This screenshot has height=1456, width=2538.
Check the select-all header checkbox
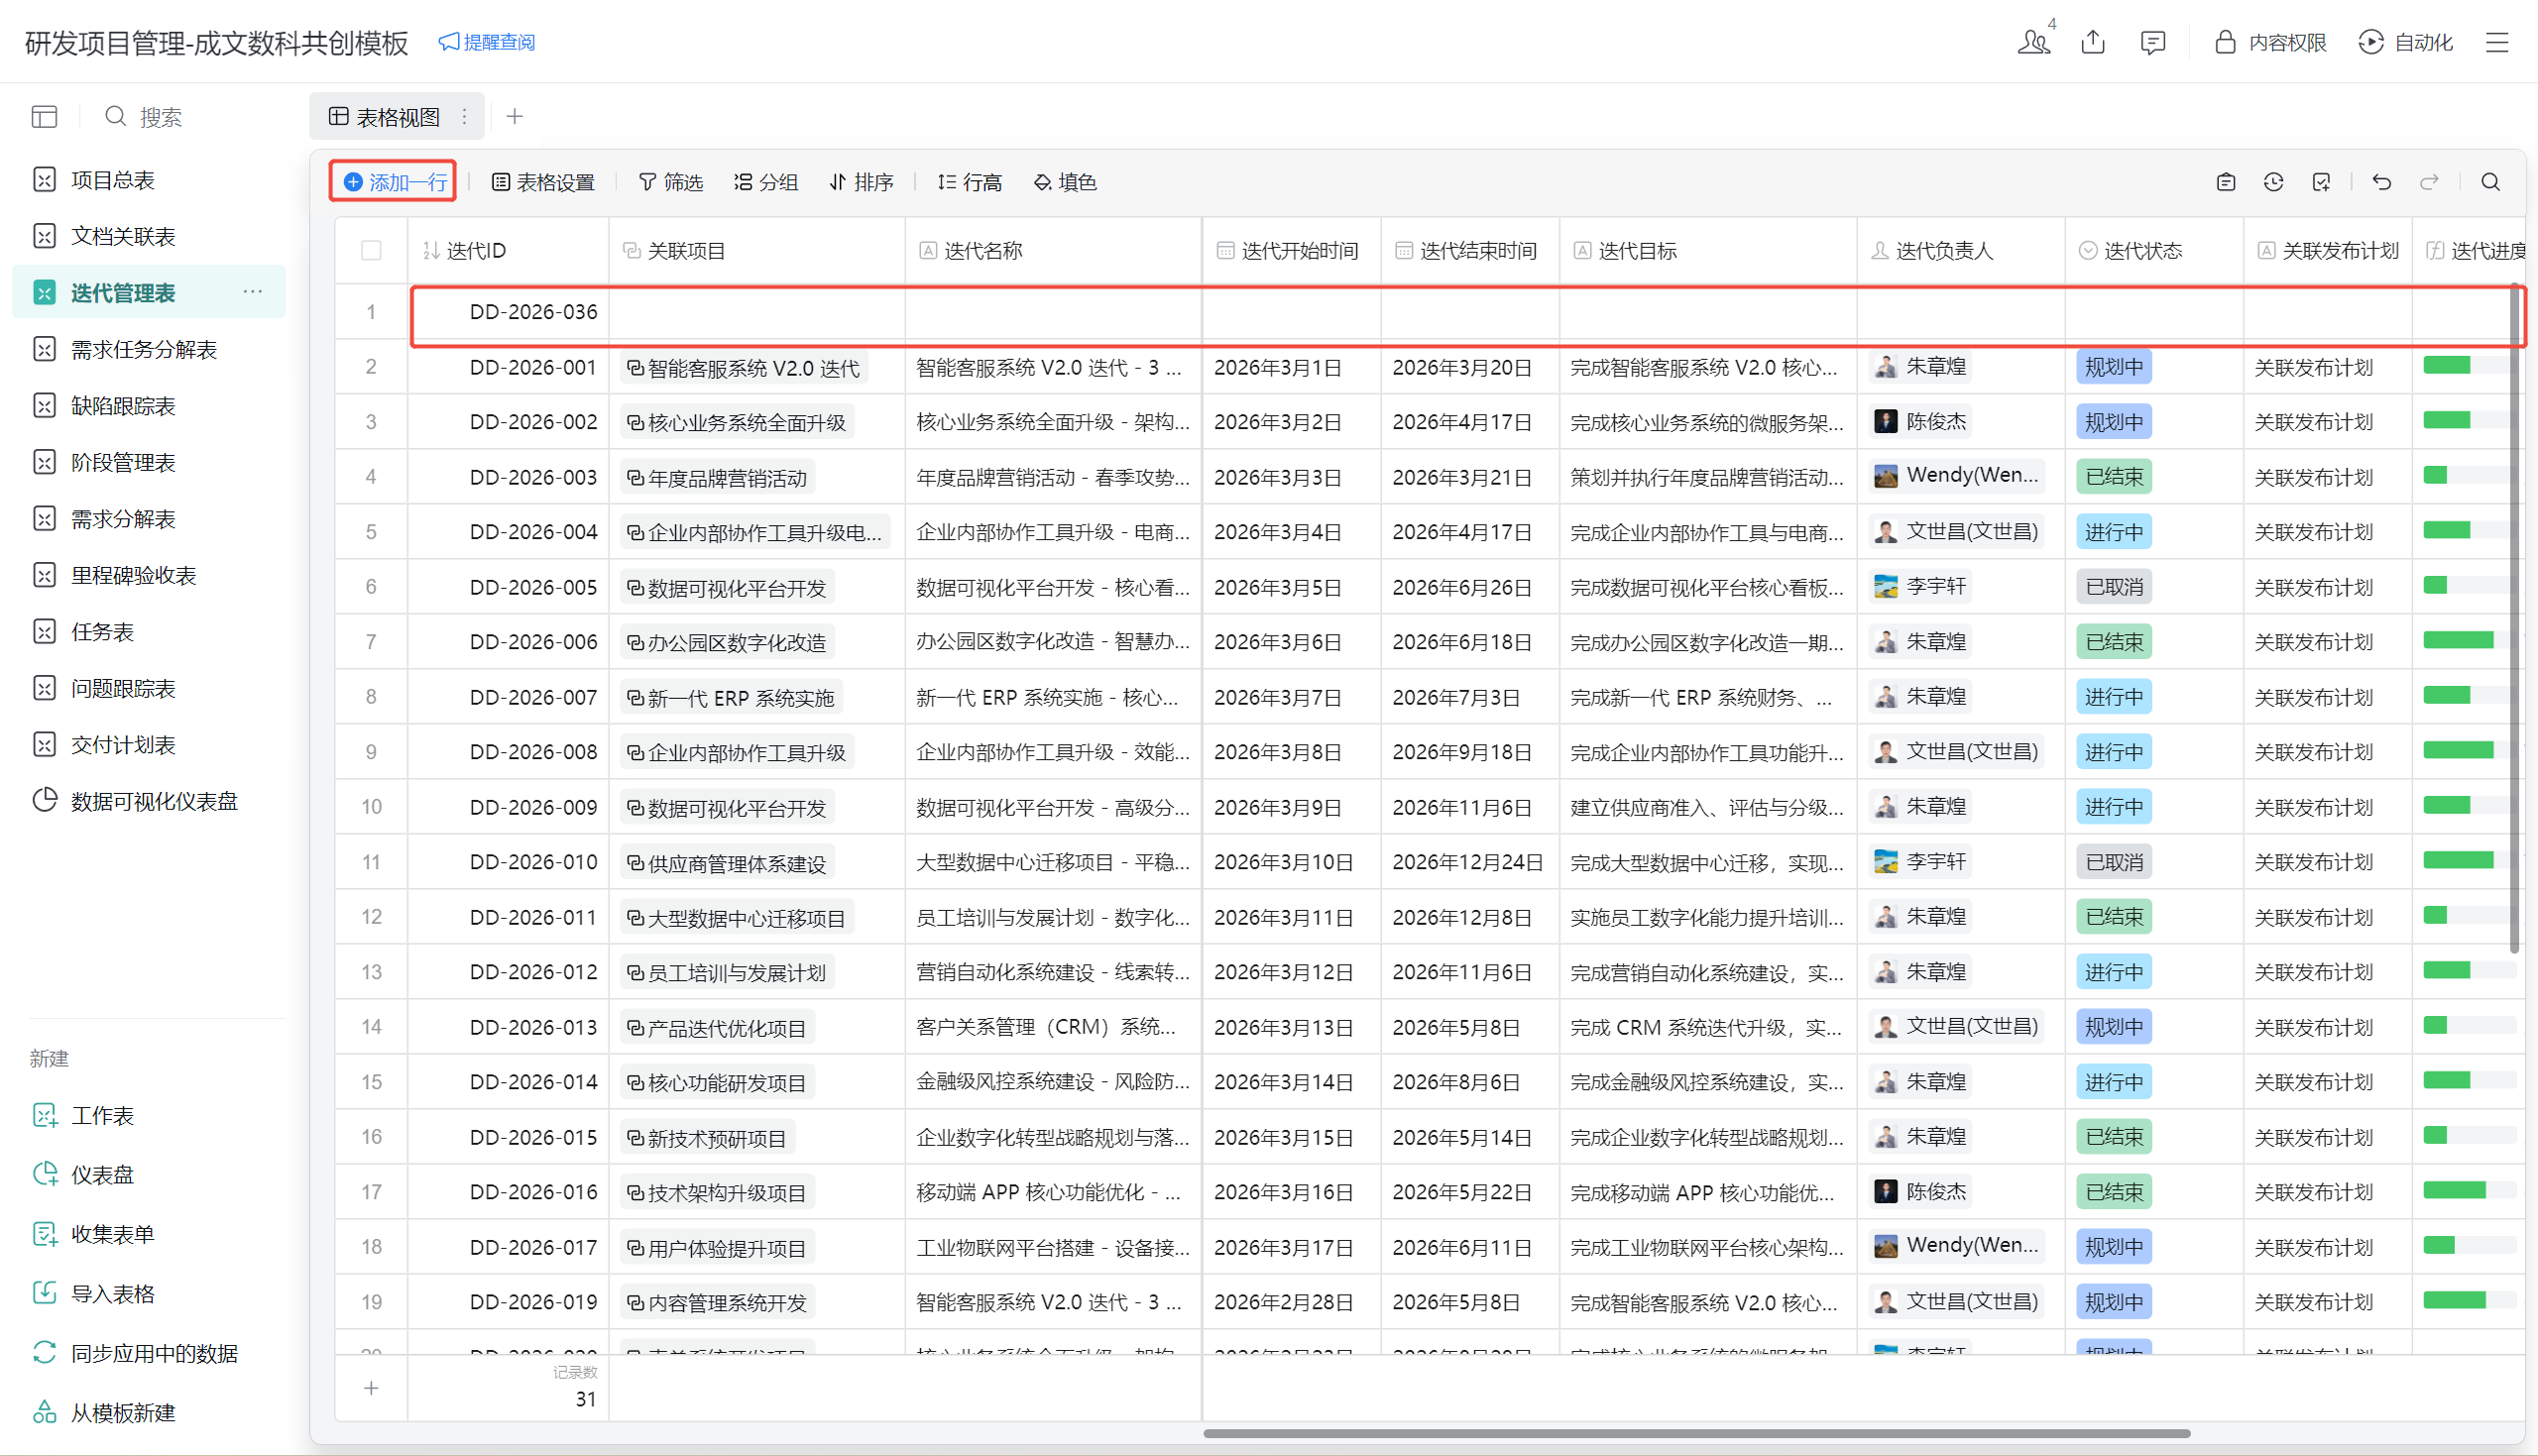pyautogui.click(x=371, y=250)
